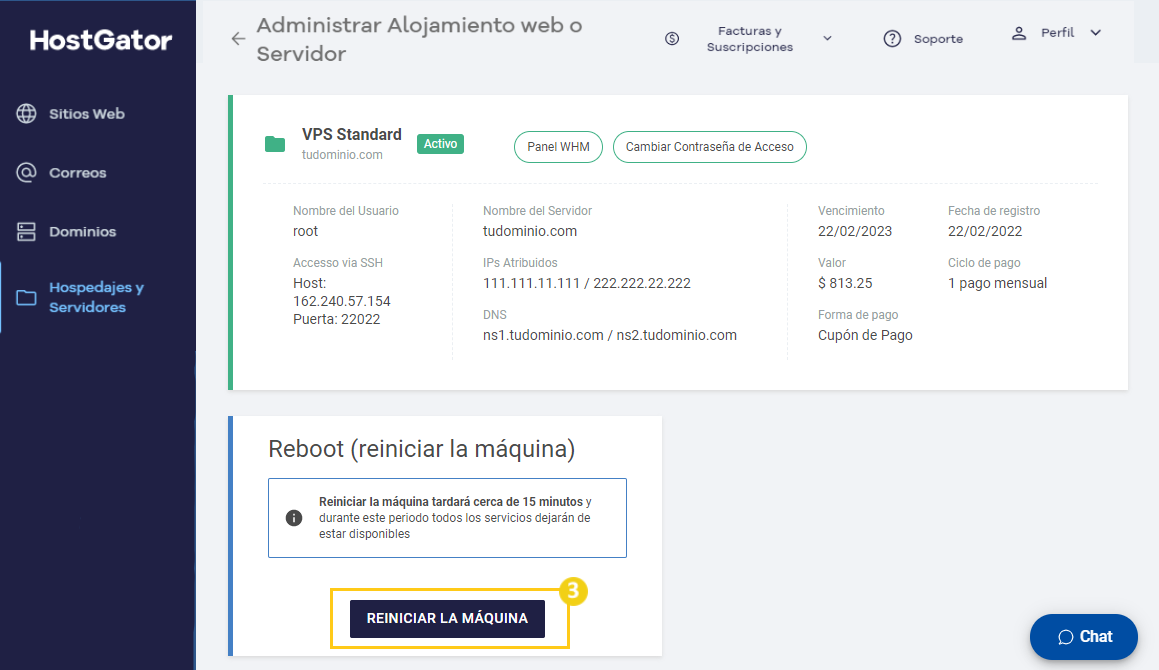Expand the Perfil dropdown chevron
This screenshot has width=1159, height=670.
[1095, 33]
